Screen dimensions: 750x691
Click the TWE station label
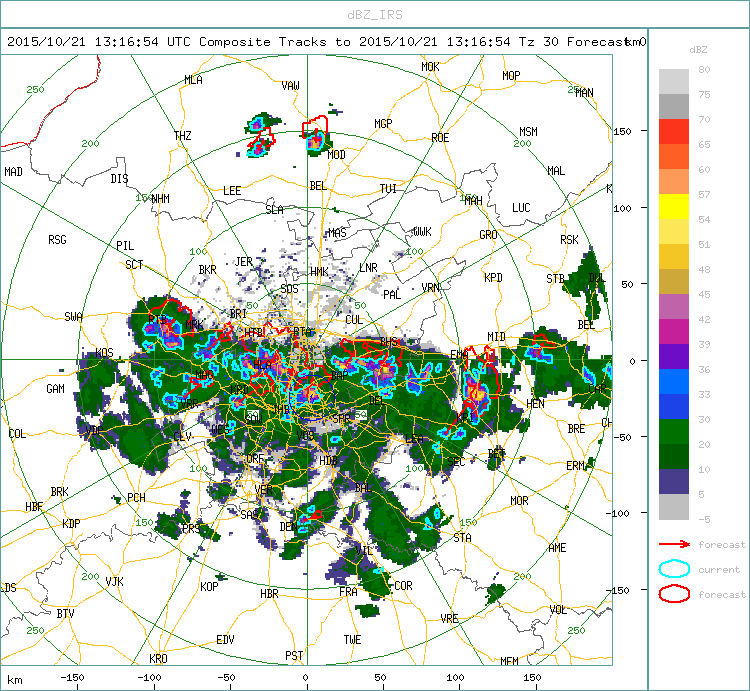[352, 639]
